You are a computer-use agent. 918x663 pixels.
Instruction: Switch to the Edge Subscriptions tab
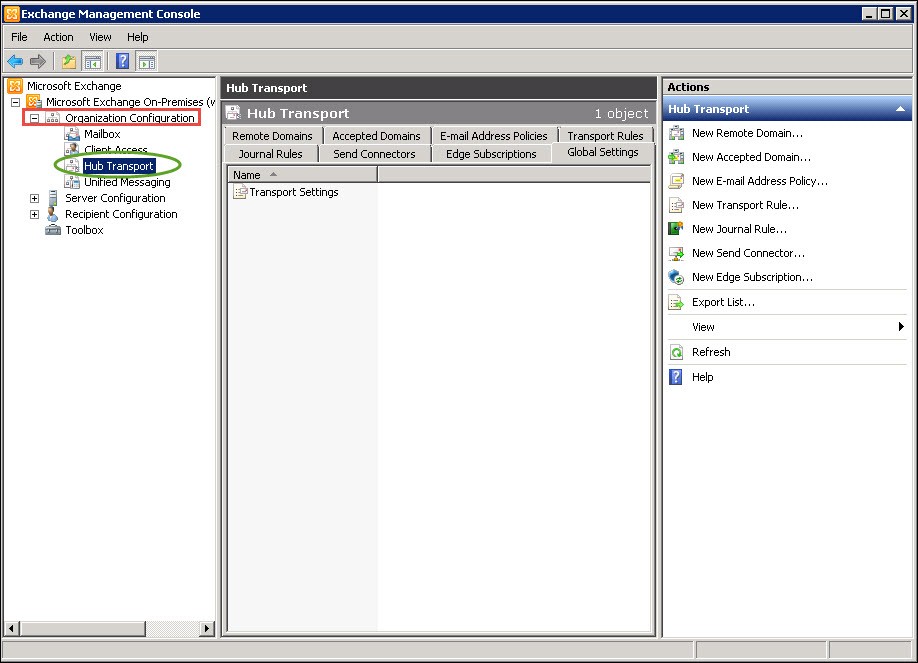[x=491, y=154]
